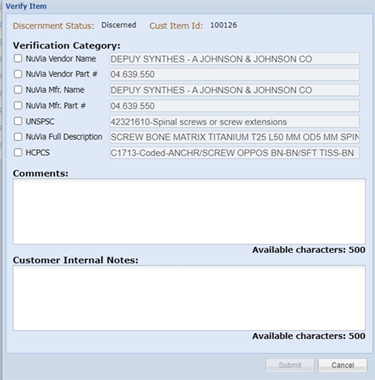Click the UNSPSC Spinal screws field
Image resolution: width=375 pixels, height=380 pixels.
(234, 122)
